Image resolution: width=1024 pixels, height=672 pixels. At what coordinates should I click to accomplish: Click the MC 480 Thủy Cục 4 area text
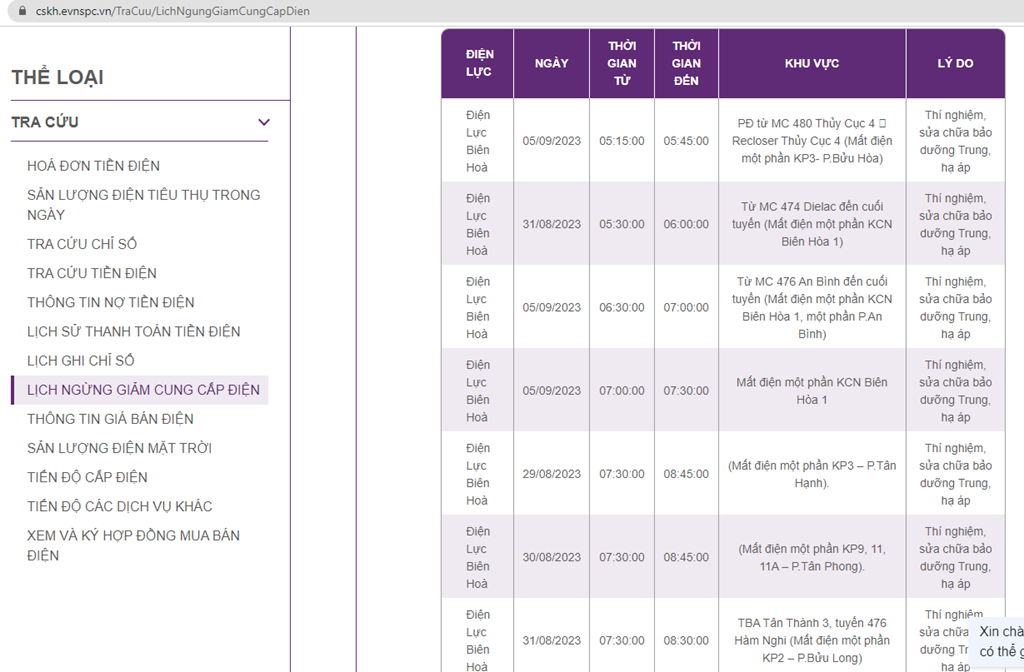pyautogui.click(x=812, y=141)
